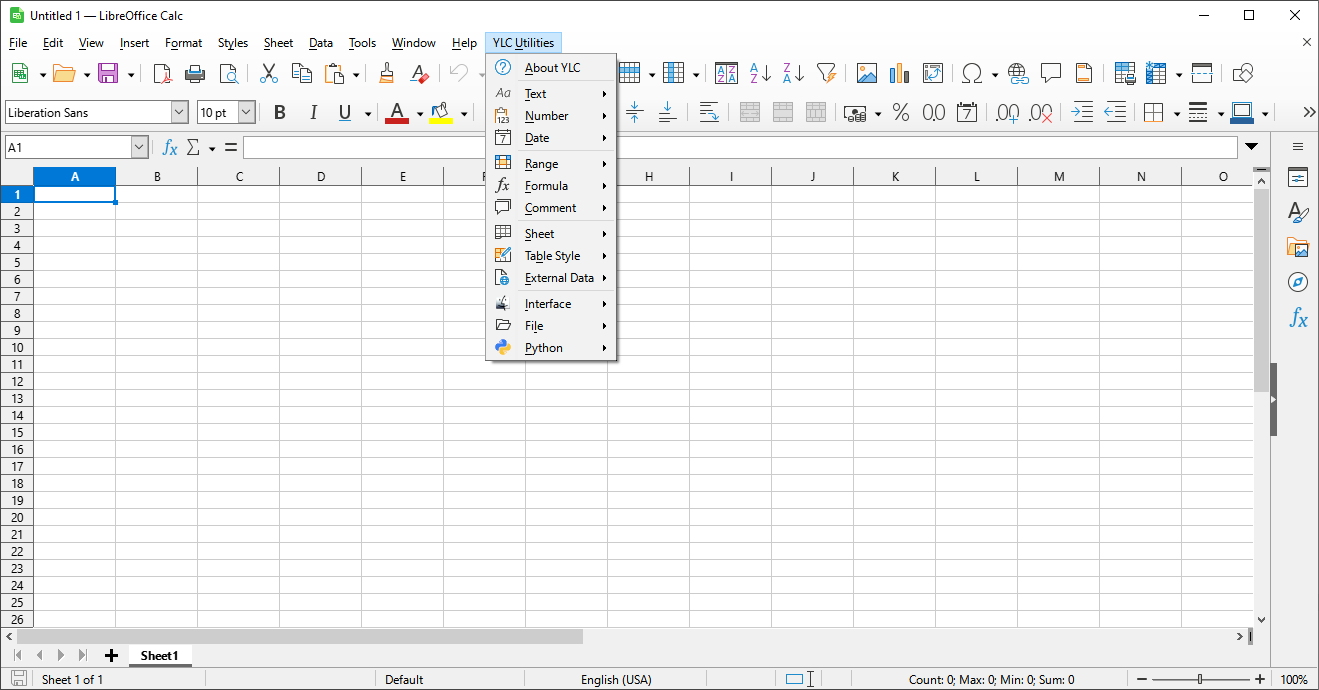Select About YLC menu entry

pos(552,68)
